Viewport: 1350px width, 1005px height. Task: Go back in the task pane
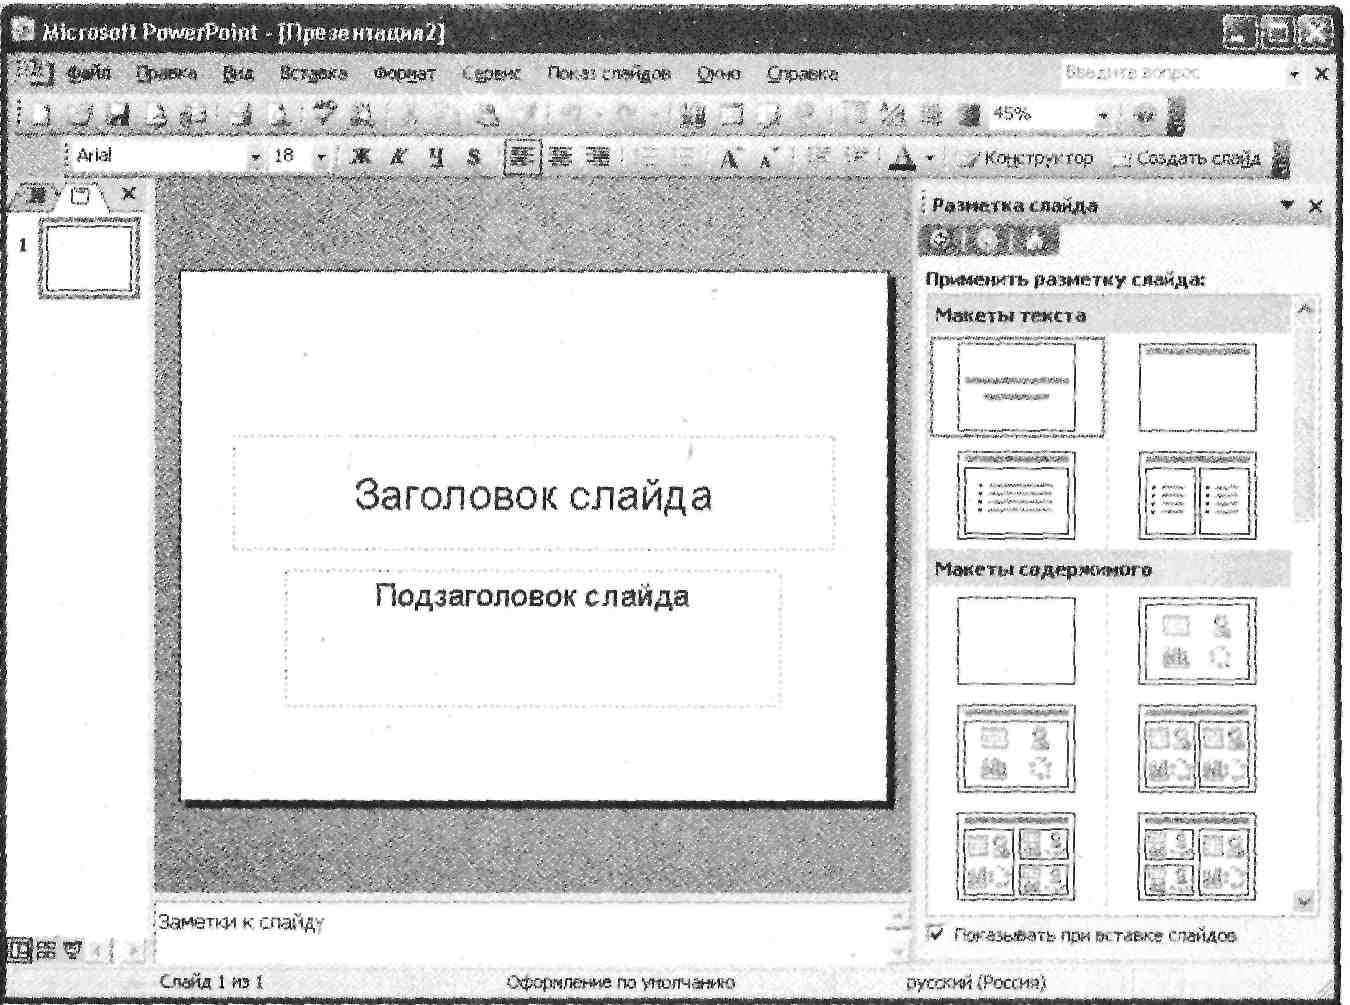click(x=940, y=239)
